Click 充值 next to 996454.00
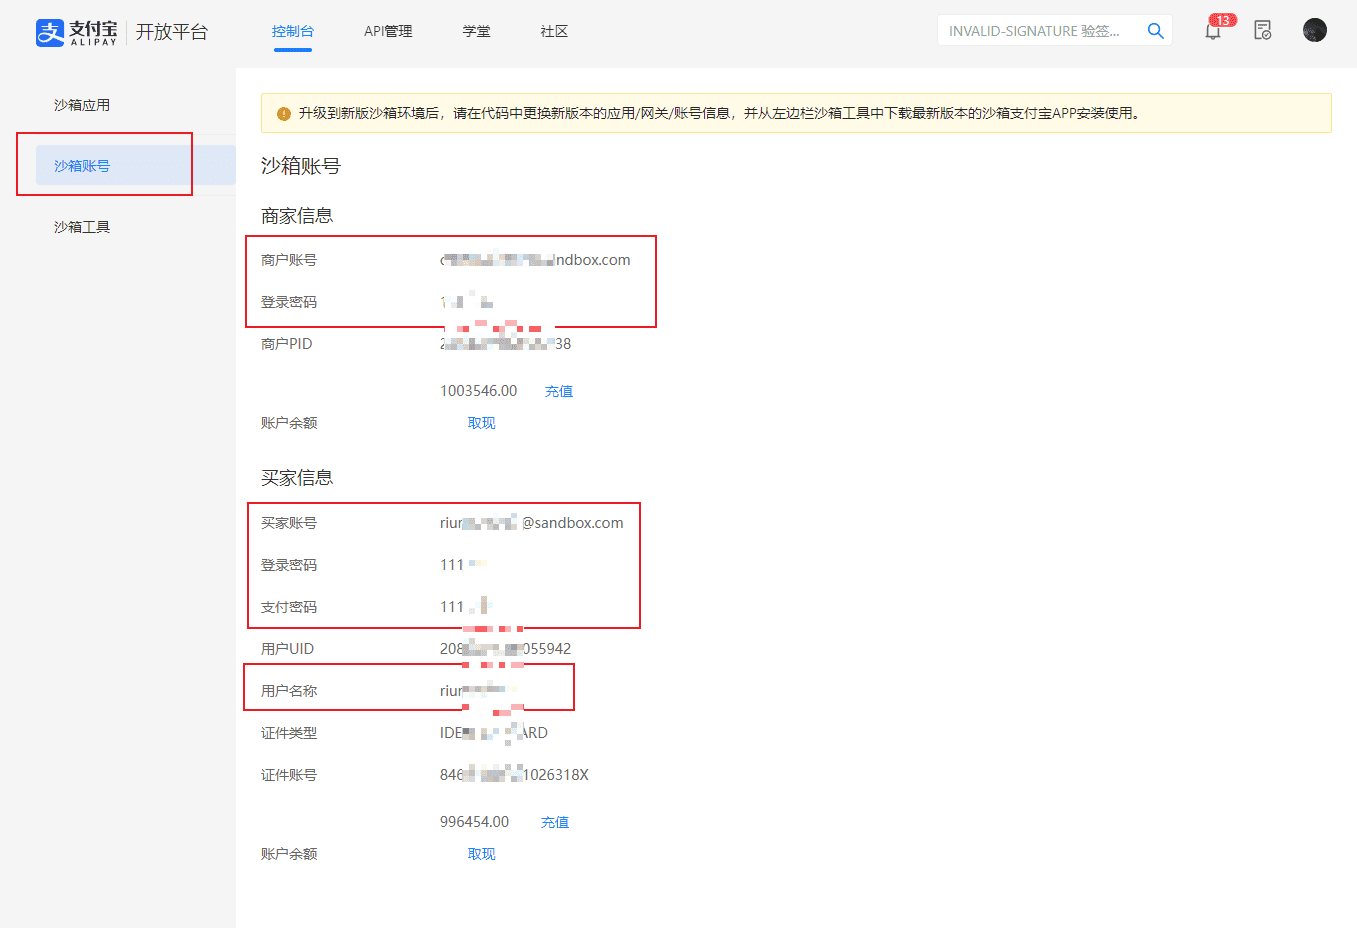1357x928 pixels. [x=555, y=822]
